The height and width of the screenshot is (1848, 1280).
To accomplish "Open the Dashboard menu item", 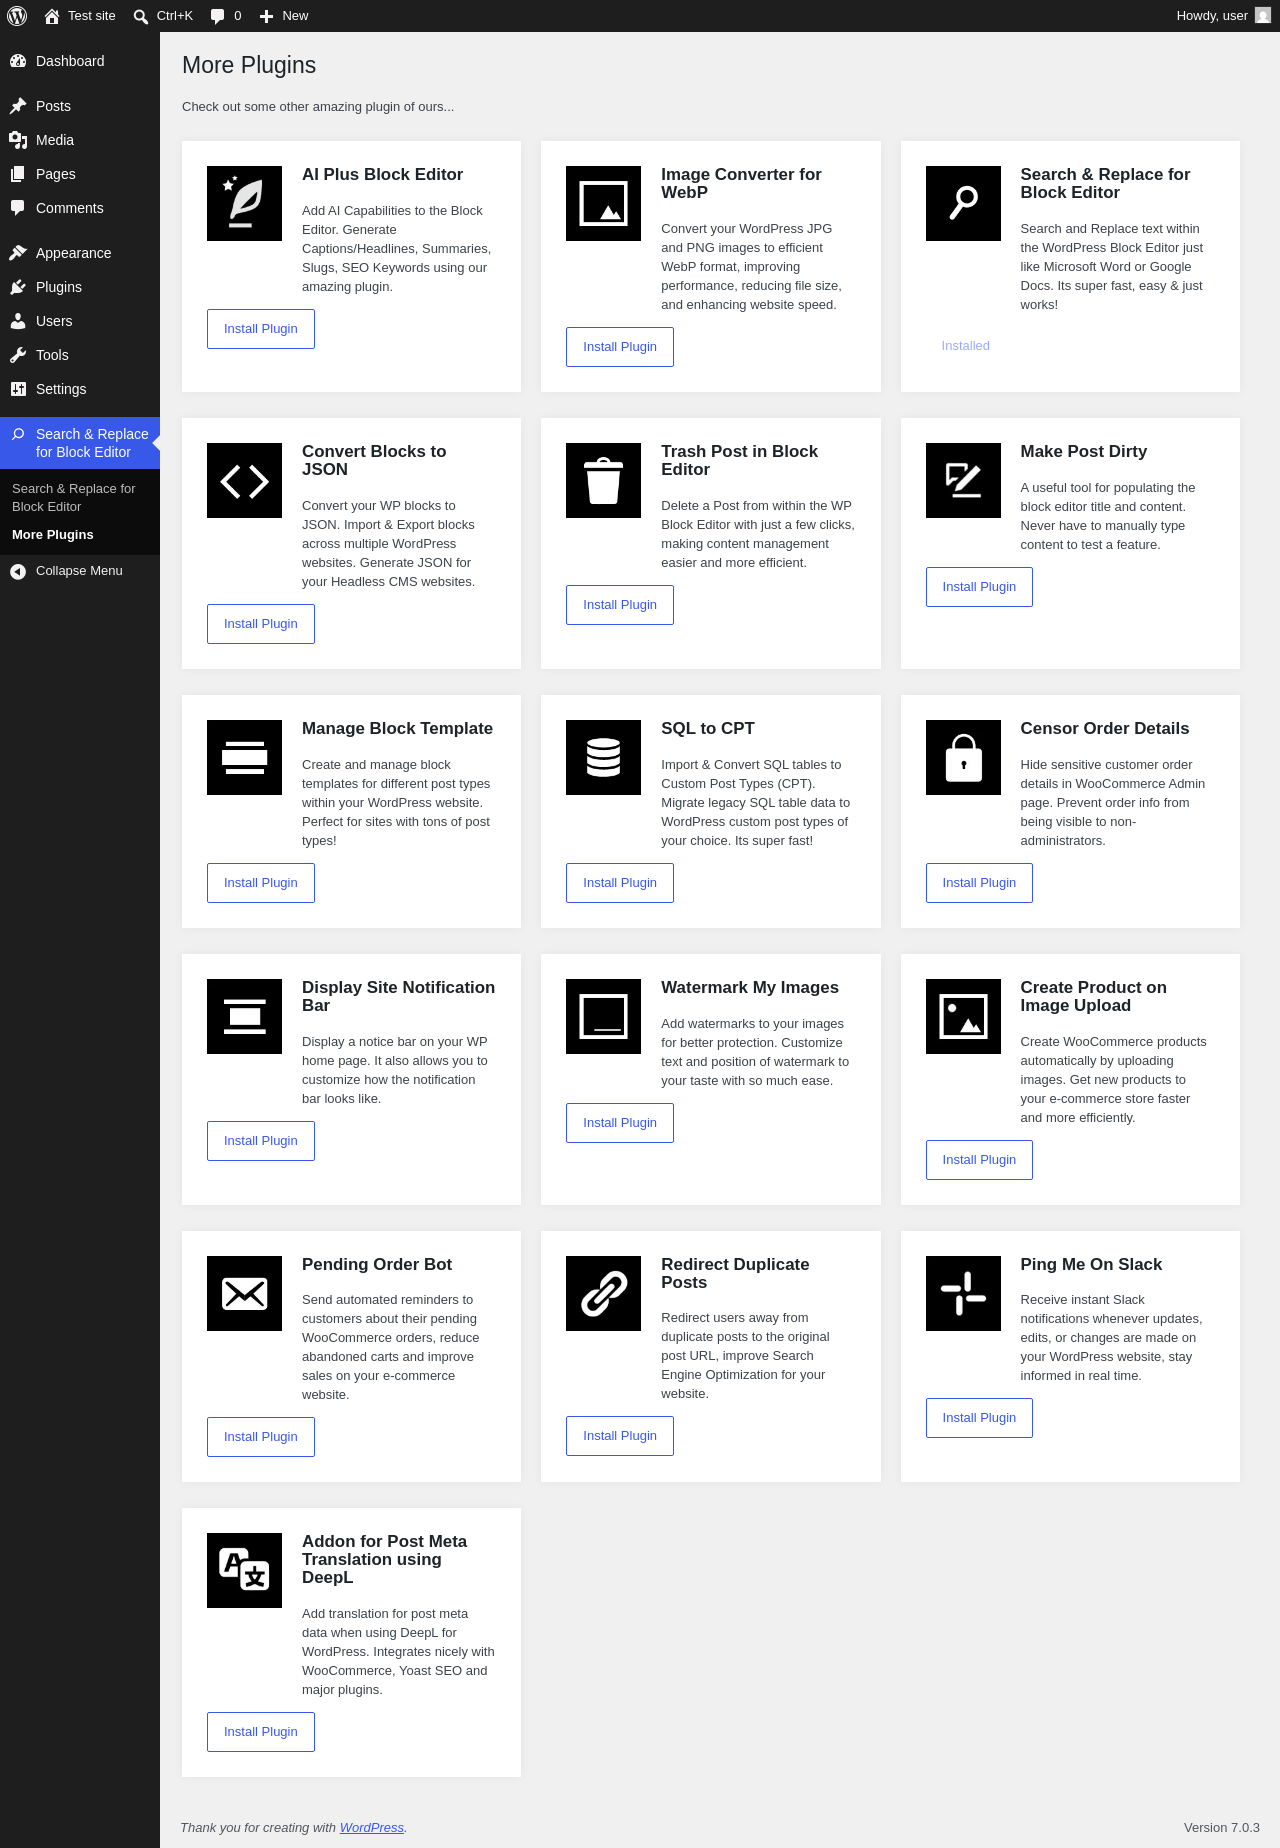I will (80, 61).
